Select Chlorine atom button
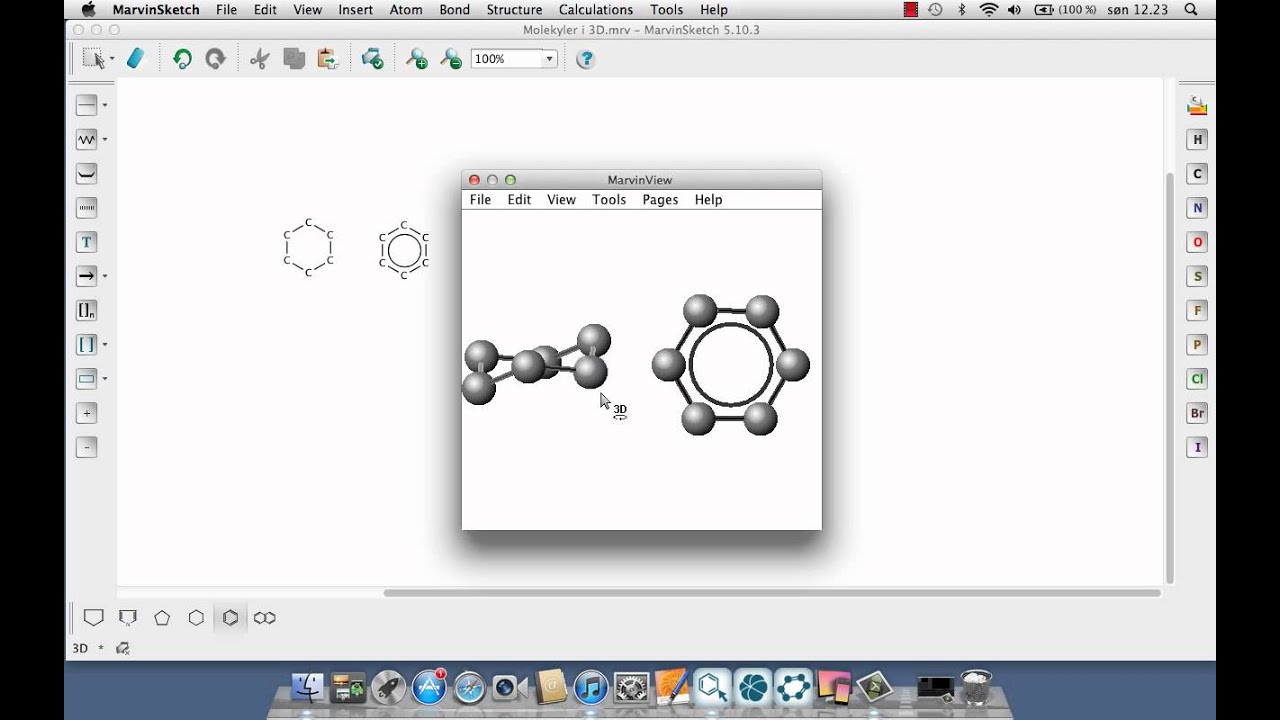The image size is (1280, 720). [x=1197, y=379]
